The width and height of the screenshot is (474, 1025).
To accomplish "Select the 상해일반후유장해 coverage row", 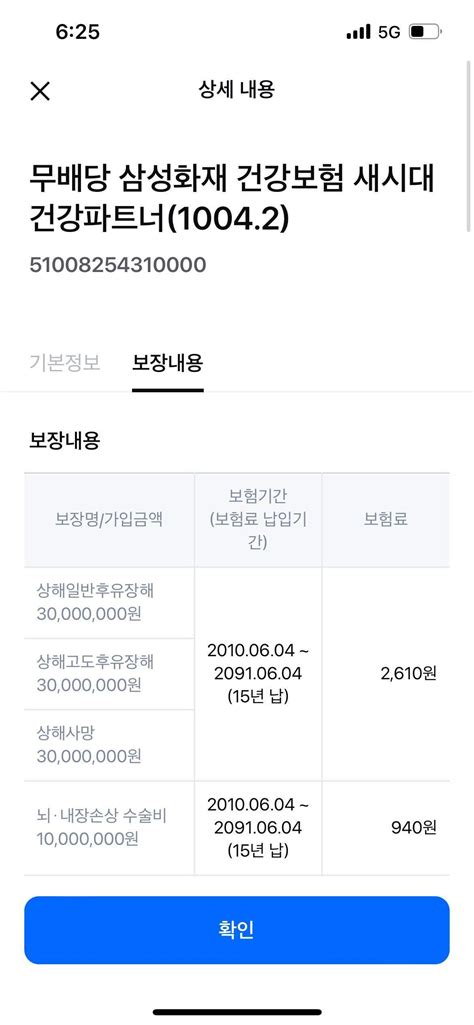I will [109, 603].
